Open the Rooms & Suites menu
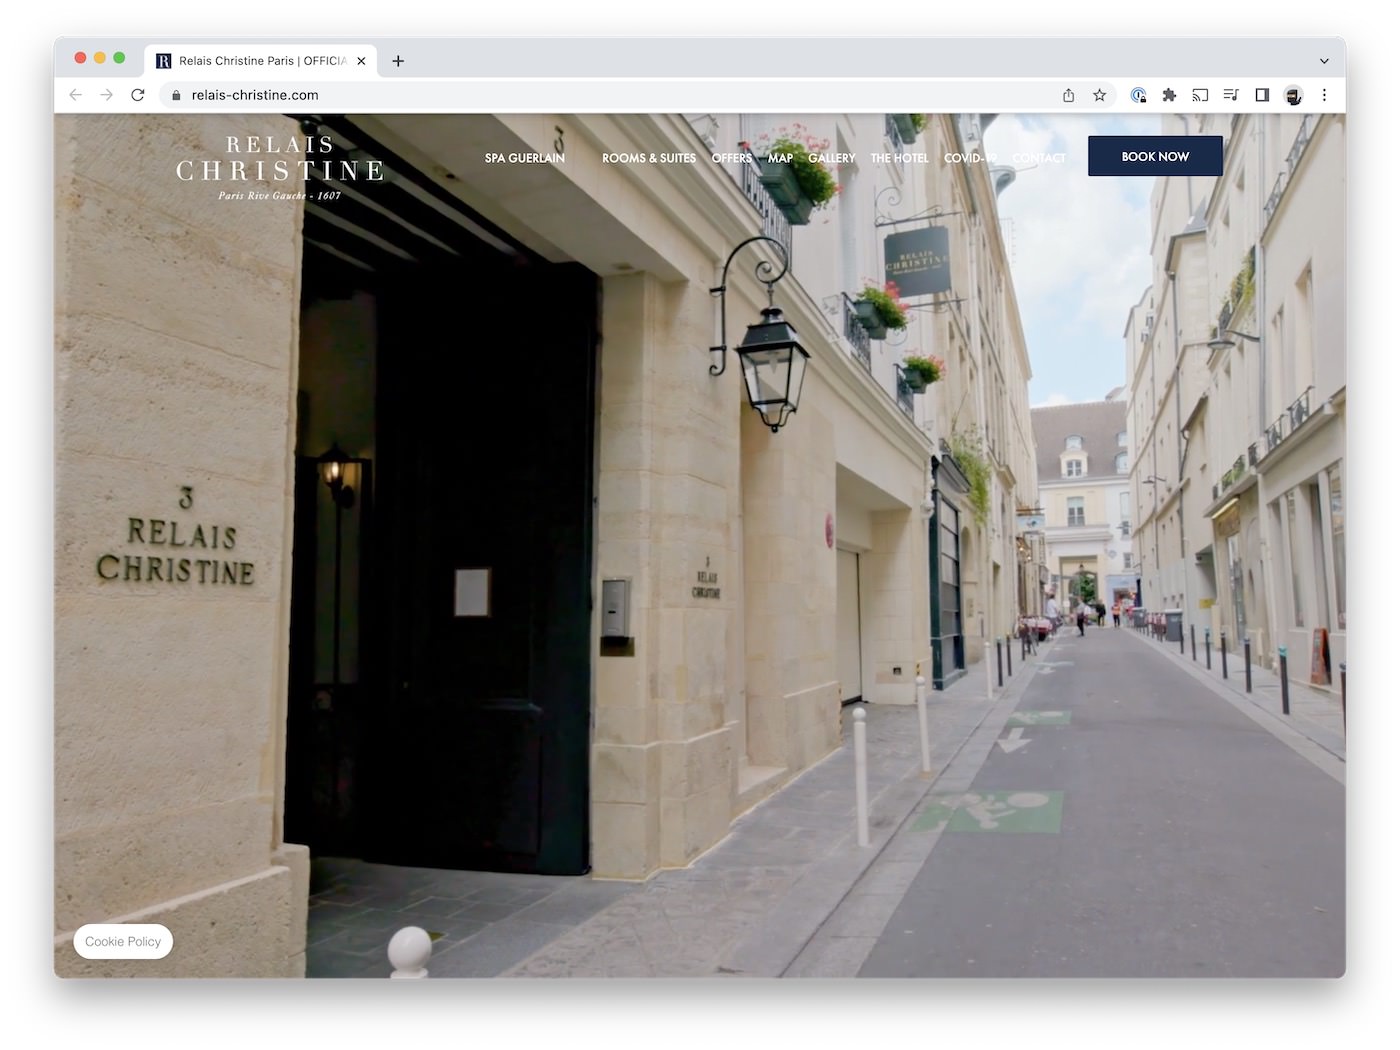 [x=648, y=158]
